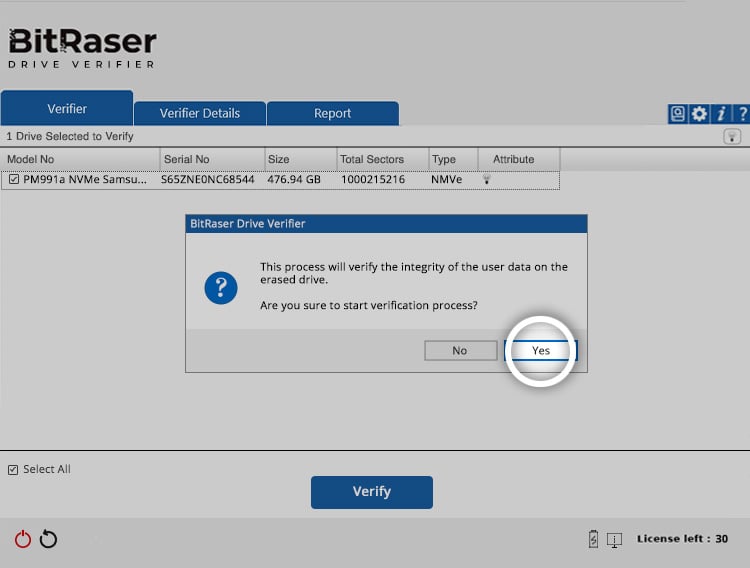Open the info (i) icon
The height and width of the screenshot is (568, 750).
(720, 114)
